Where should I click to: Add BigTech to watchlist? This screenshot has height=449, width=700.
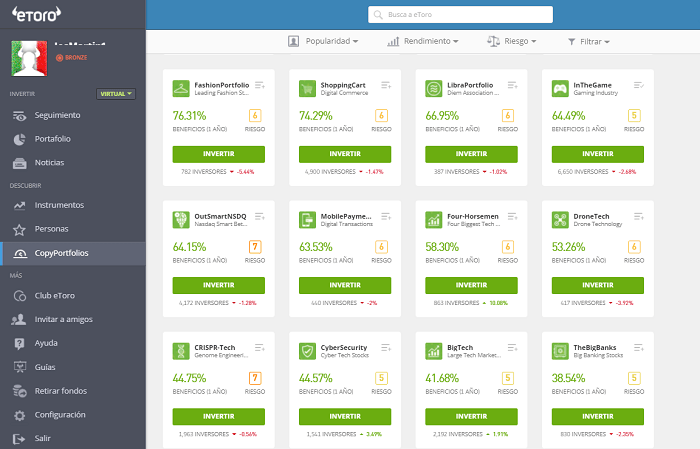tap(512, 348)
